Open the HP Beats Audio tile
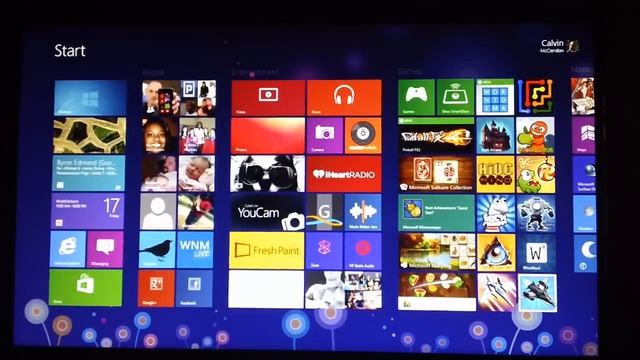The image size is (640, 360). (363, 251)
